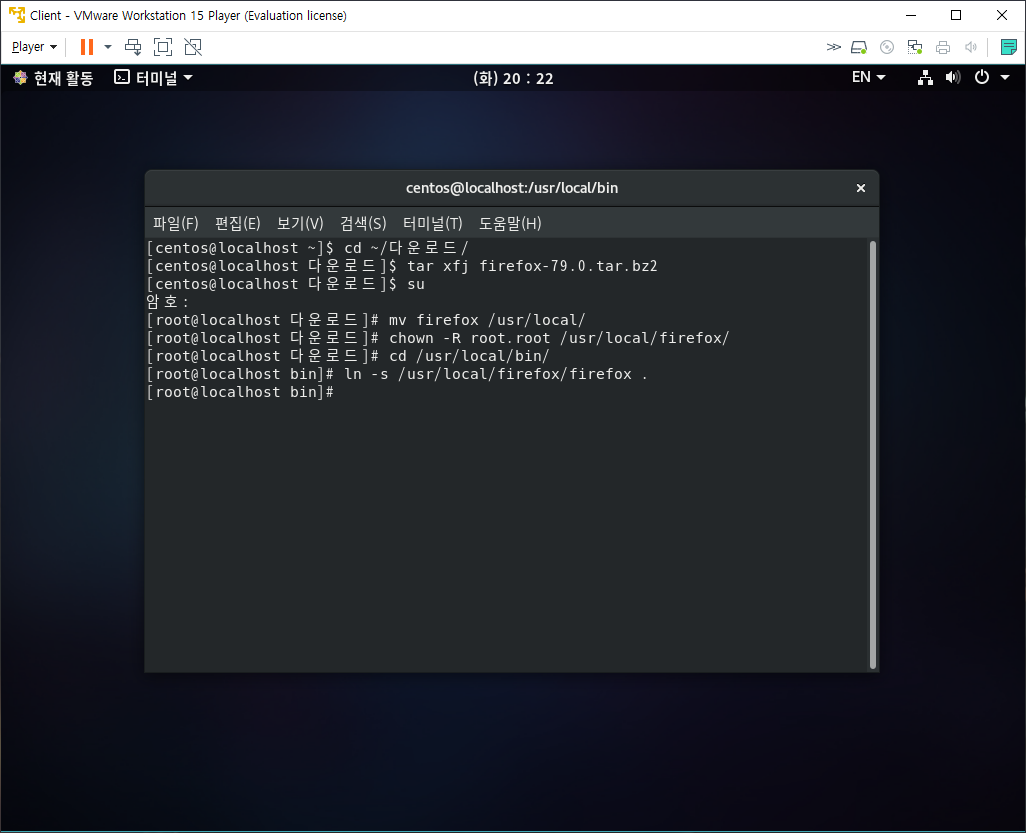
Task: Close the terminal window with X
Action: pos(860,188)
